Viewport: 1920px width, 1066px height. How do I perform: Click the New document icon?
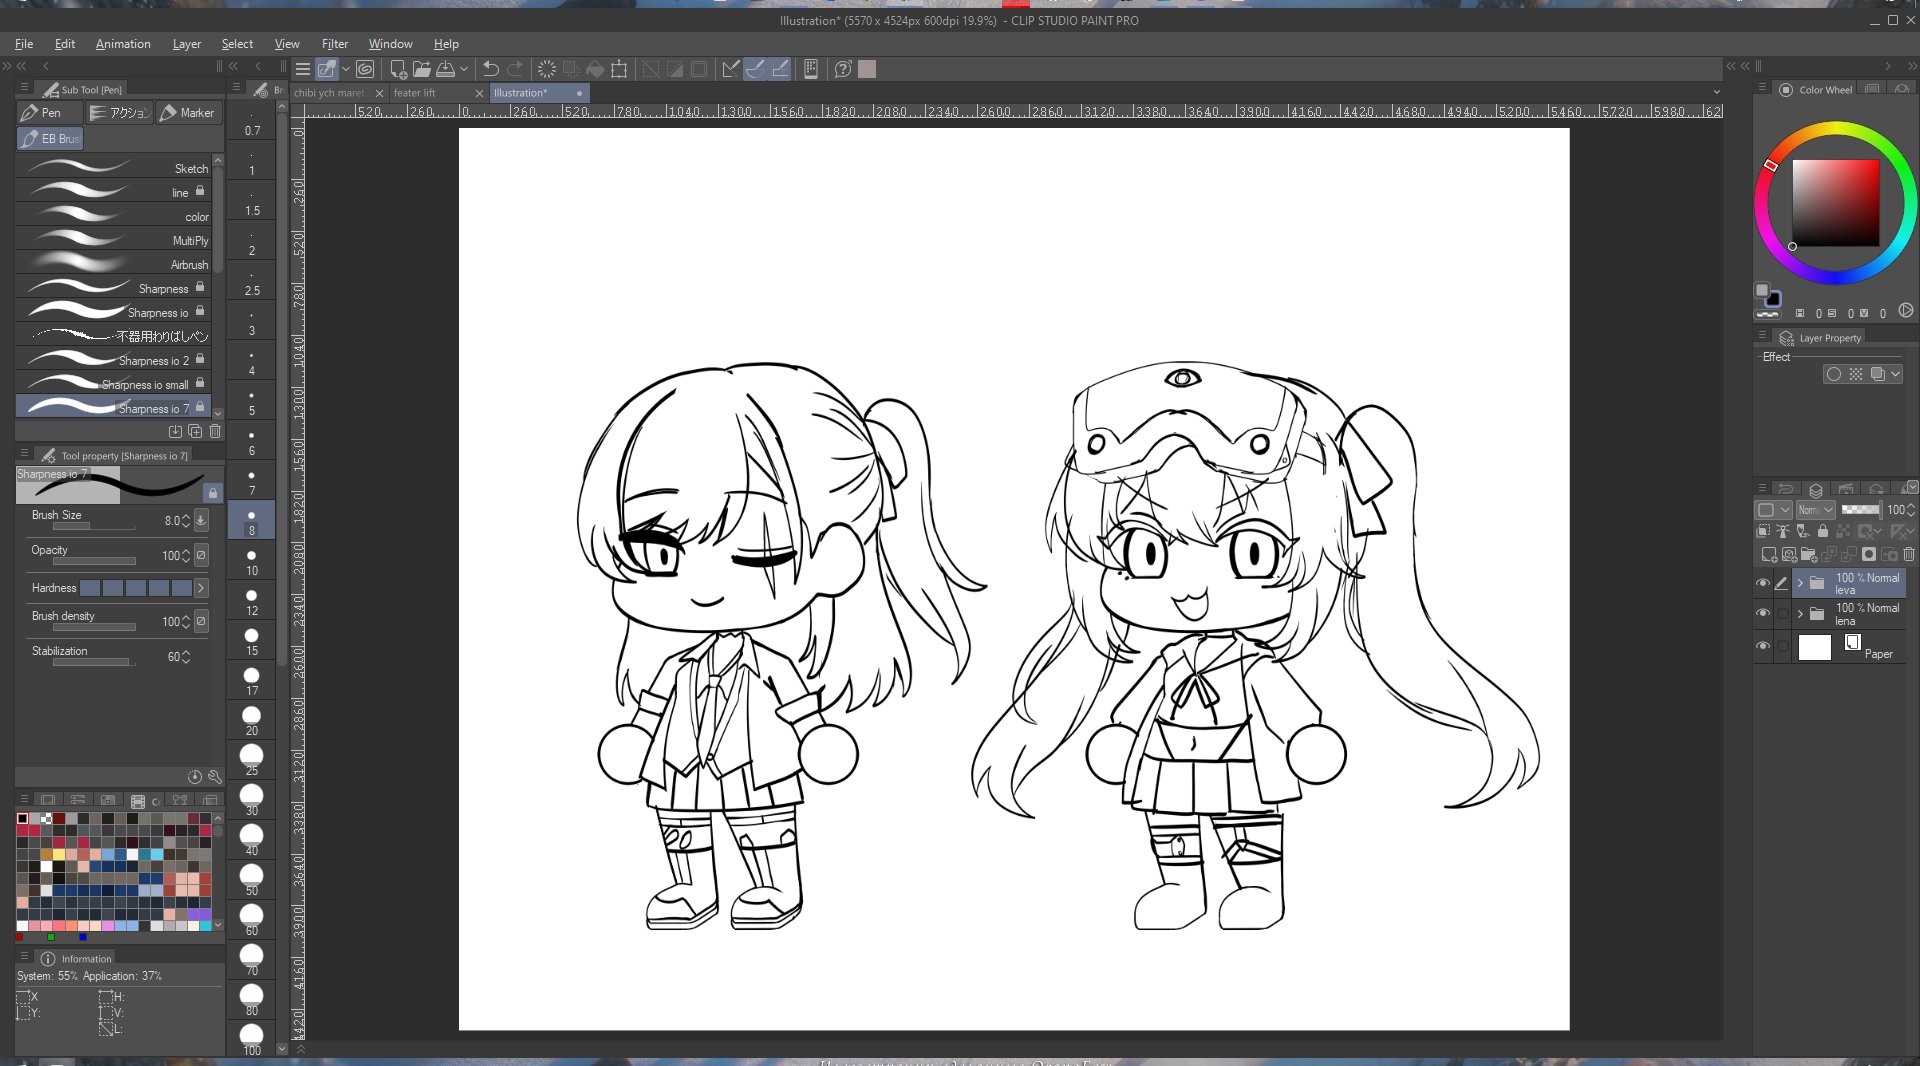click(x=397, y=69)
